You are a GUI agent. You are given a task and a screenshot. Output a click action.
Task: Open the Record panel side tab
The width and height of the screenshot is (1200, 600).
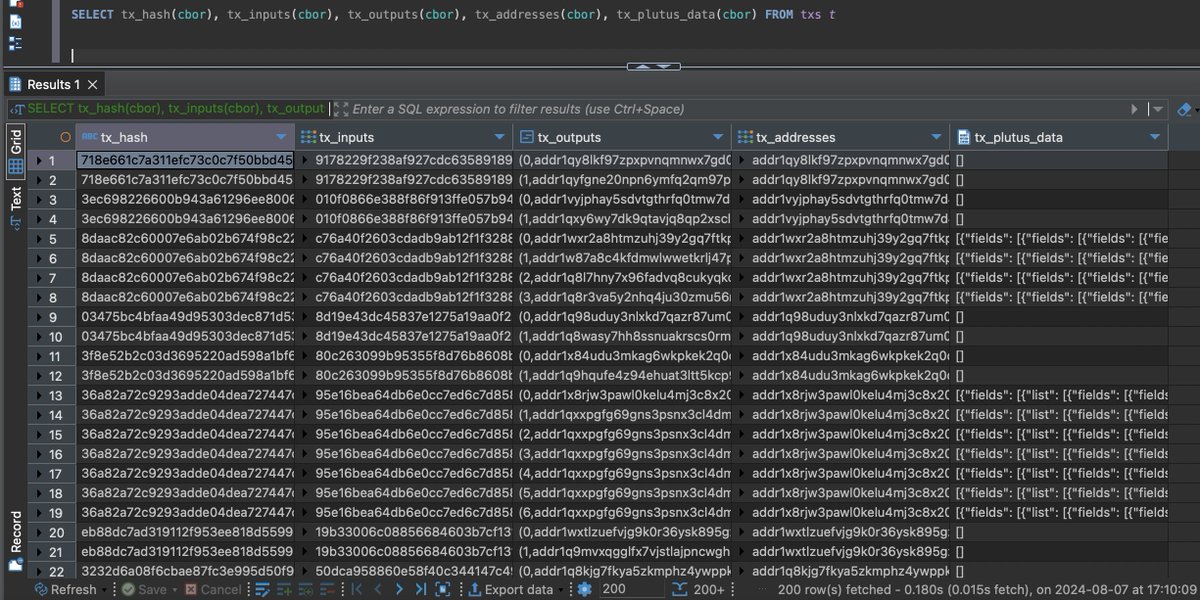coord(16,540)
